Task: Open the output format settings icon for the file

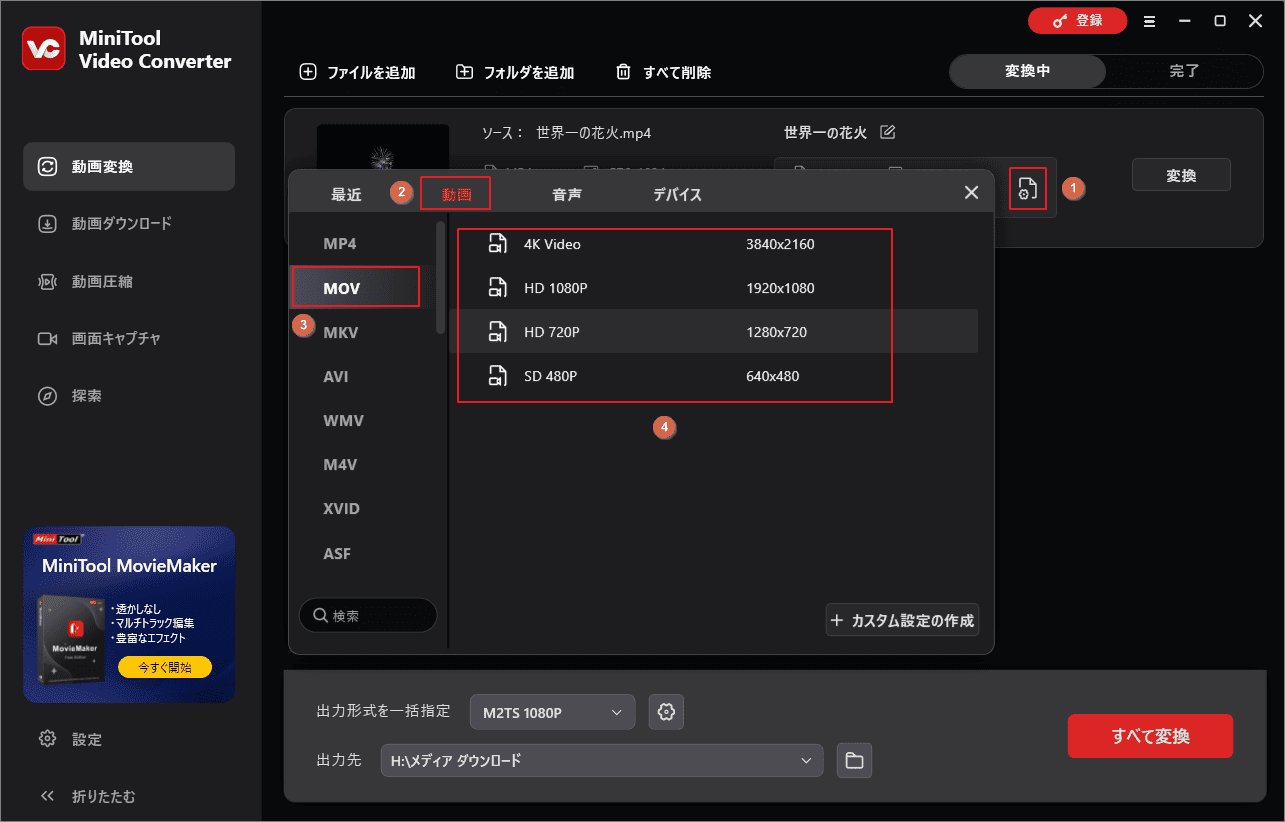Action: click(1027, 188)
